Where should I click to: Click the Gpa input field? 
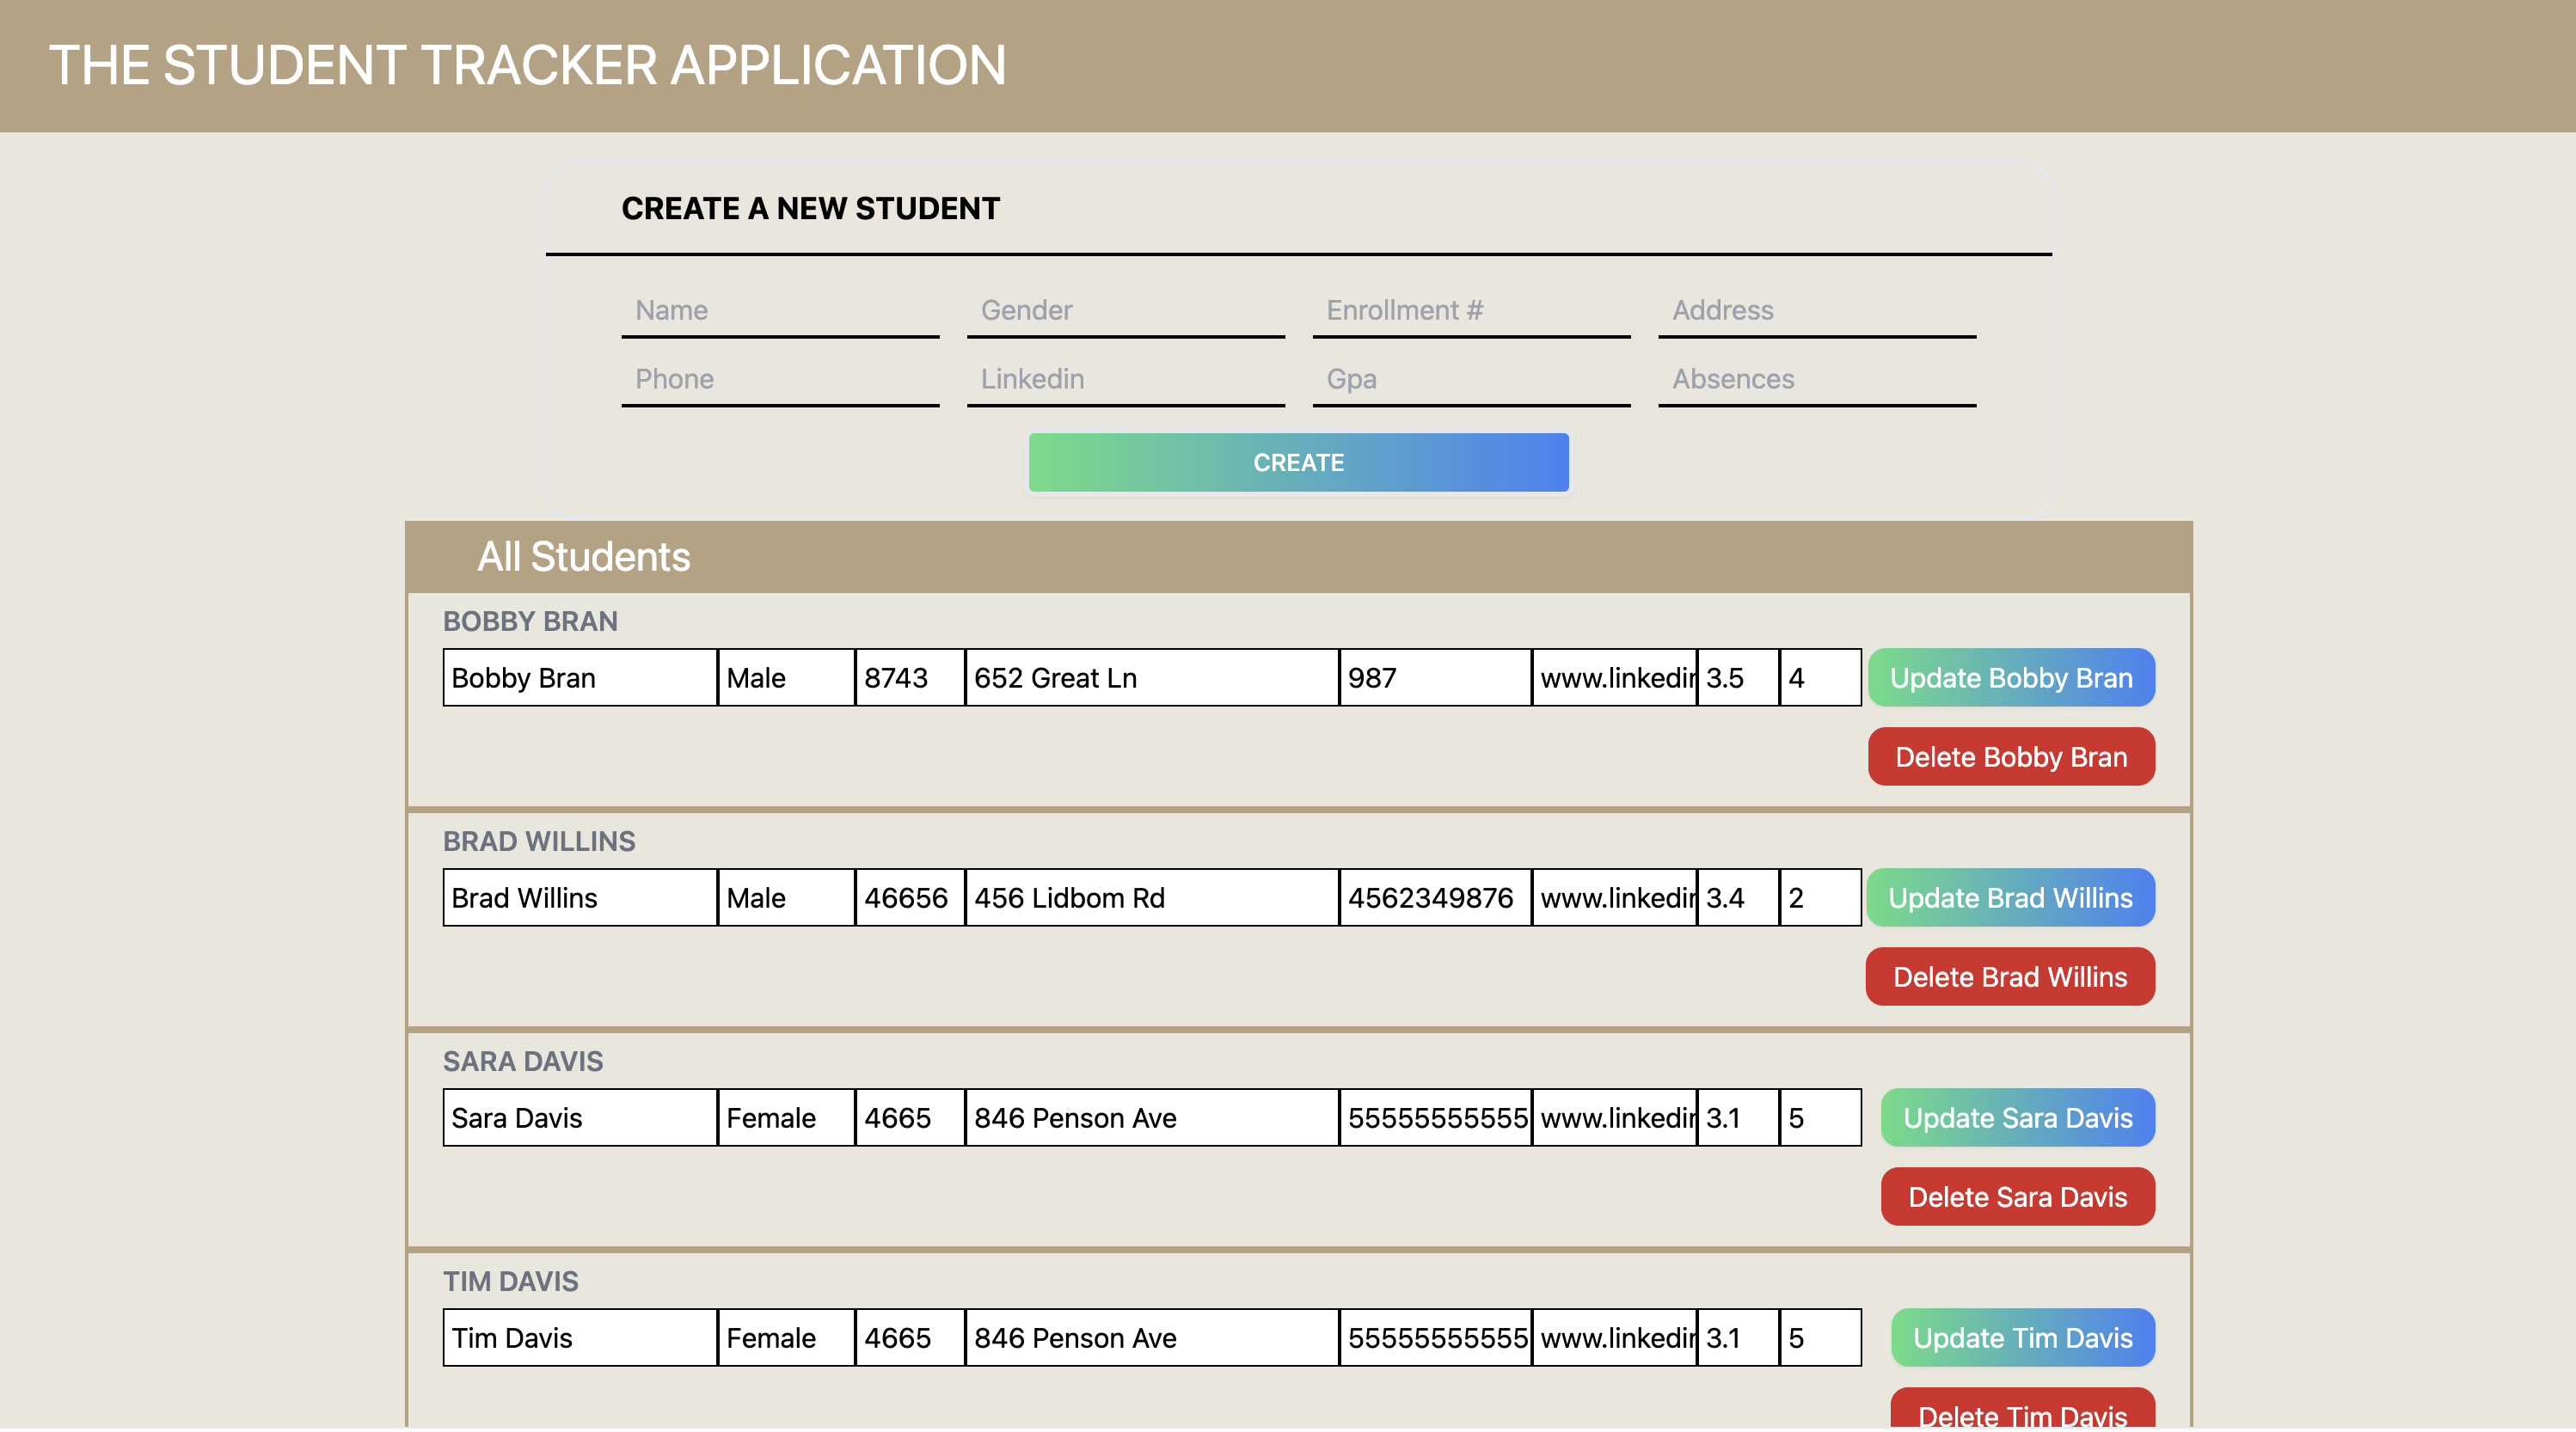click(x=1471, y=380)
